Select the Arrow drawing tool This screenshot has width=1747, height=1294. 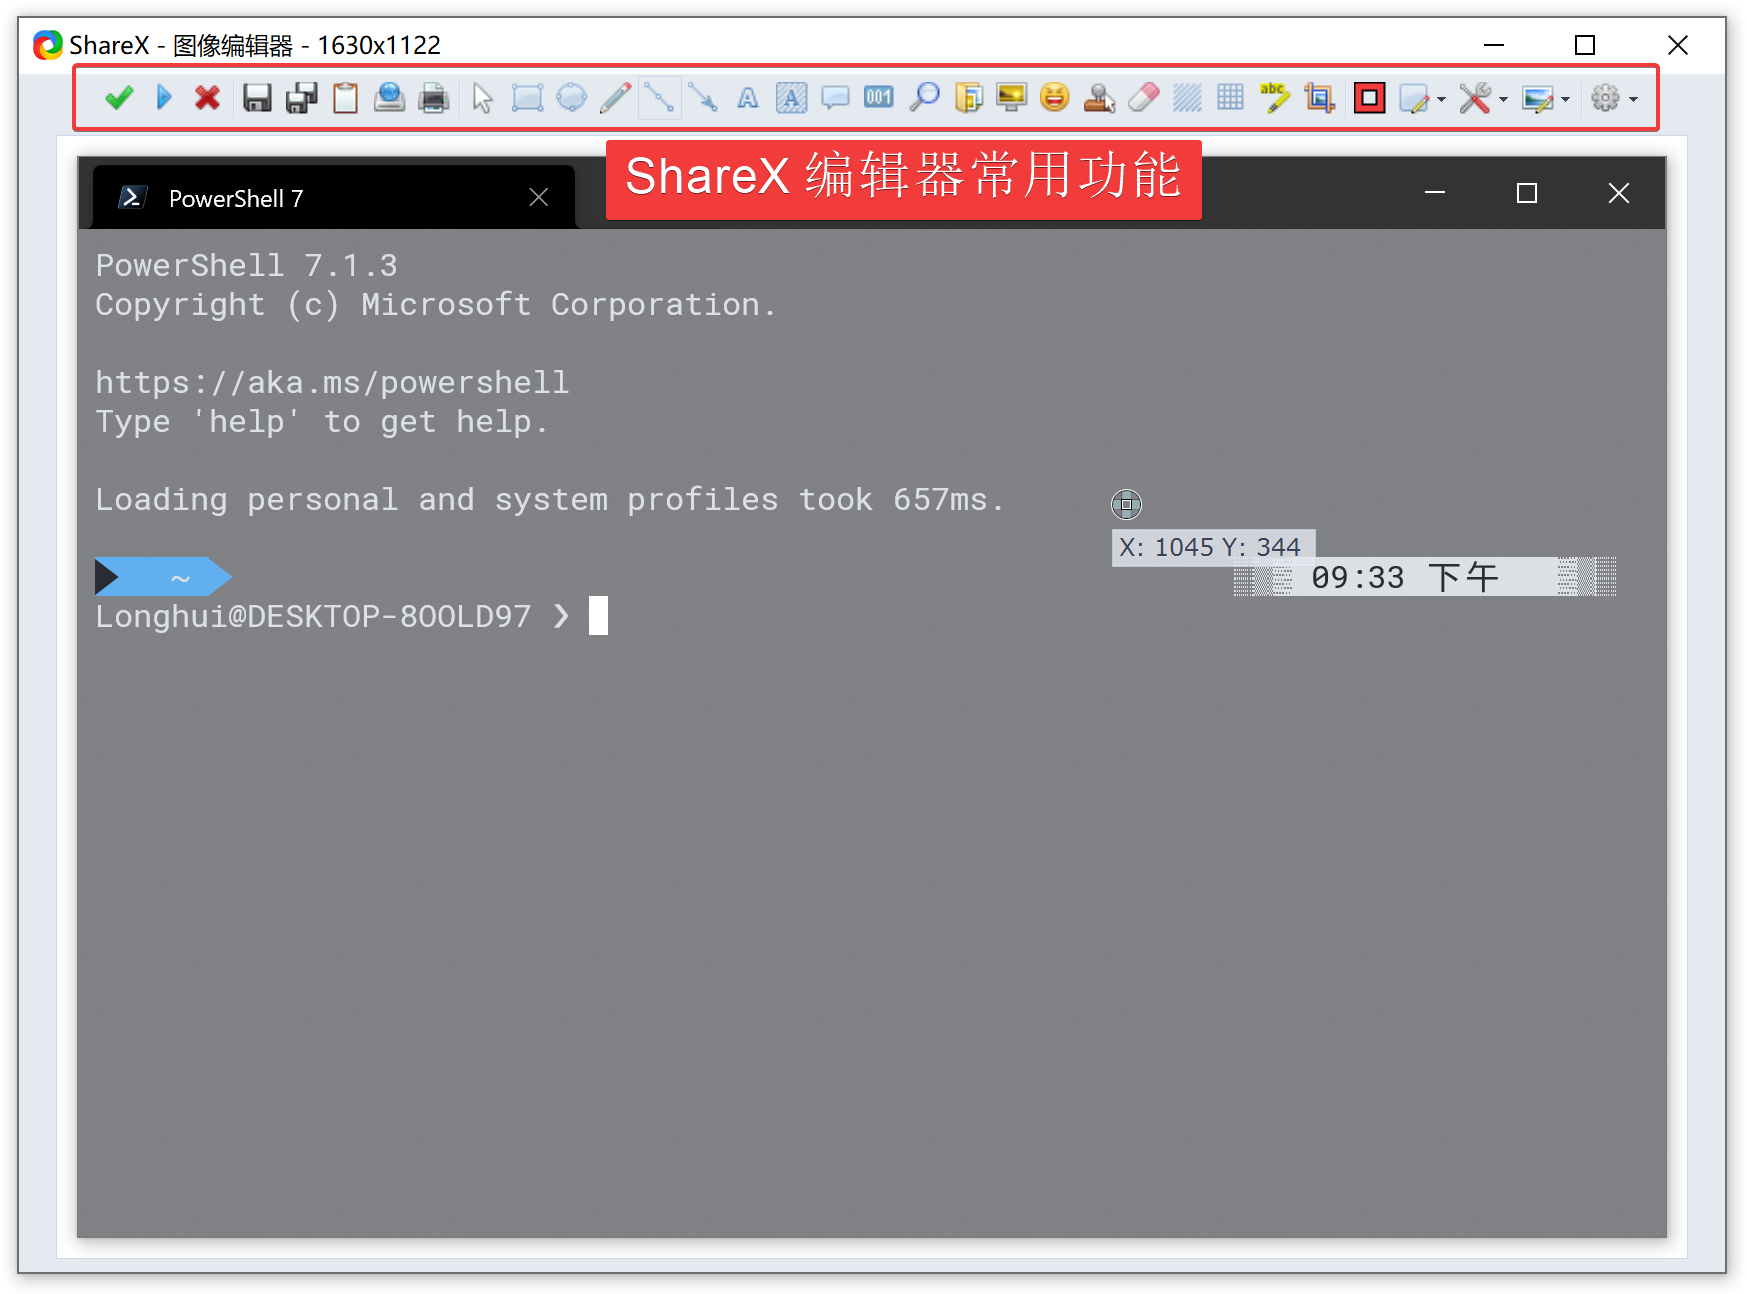tap(703, 98)
